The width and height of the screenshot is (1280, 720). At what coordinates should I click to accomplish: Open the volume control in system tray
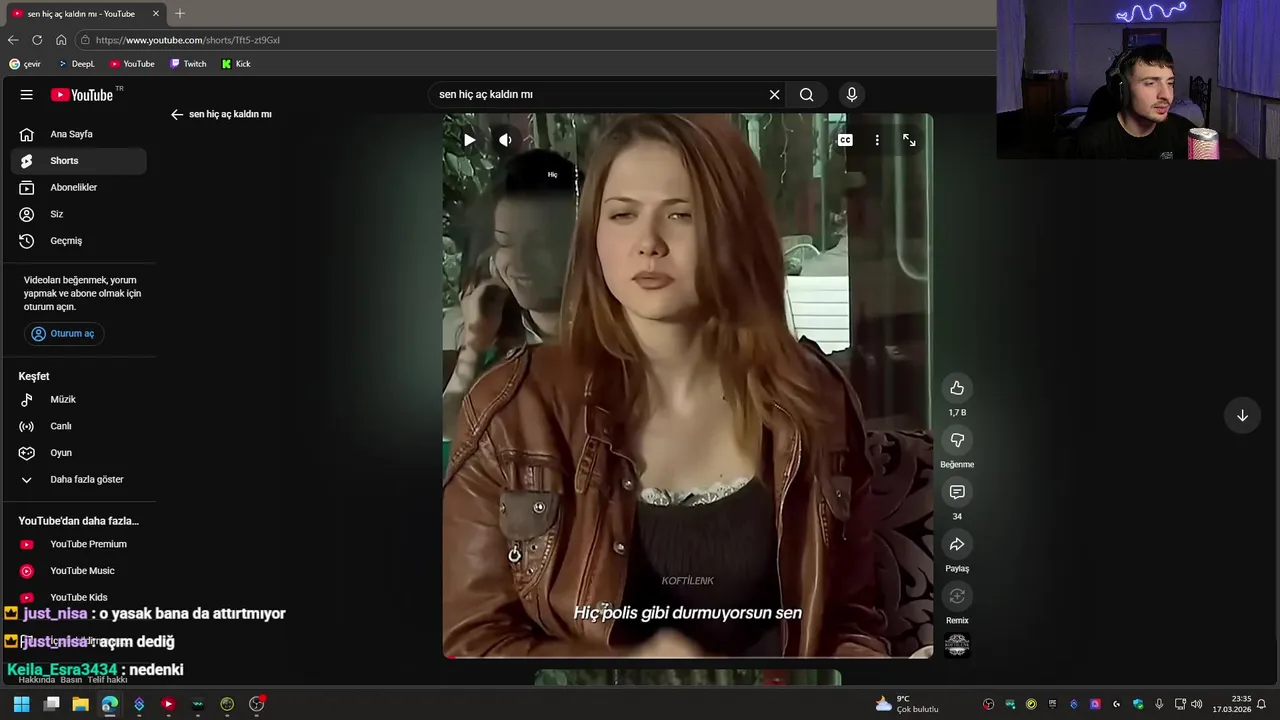1197,704
